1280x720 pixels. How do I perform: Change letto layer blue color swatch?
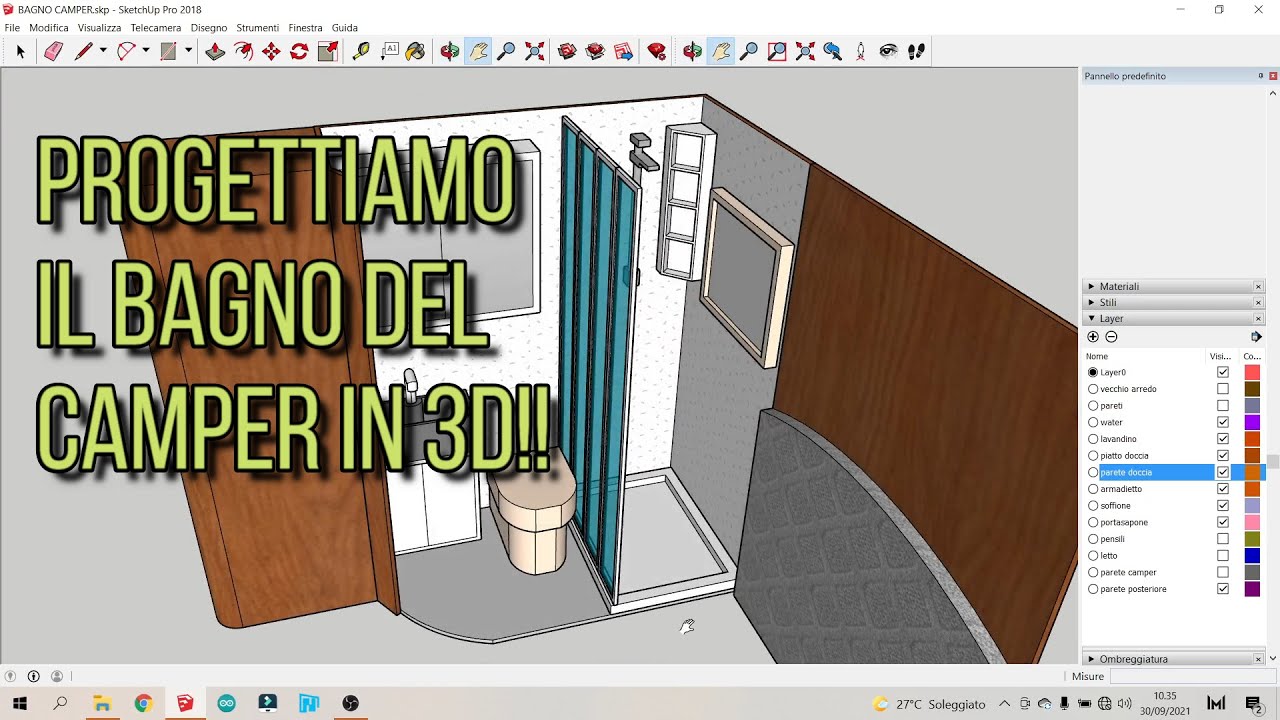point(1252,556)
